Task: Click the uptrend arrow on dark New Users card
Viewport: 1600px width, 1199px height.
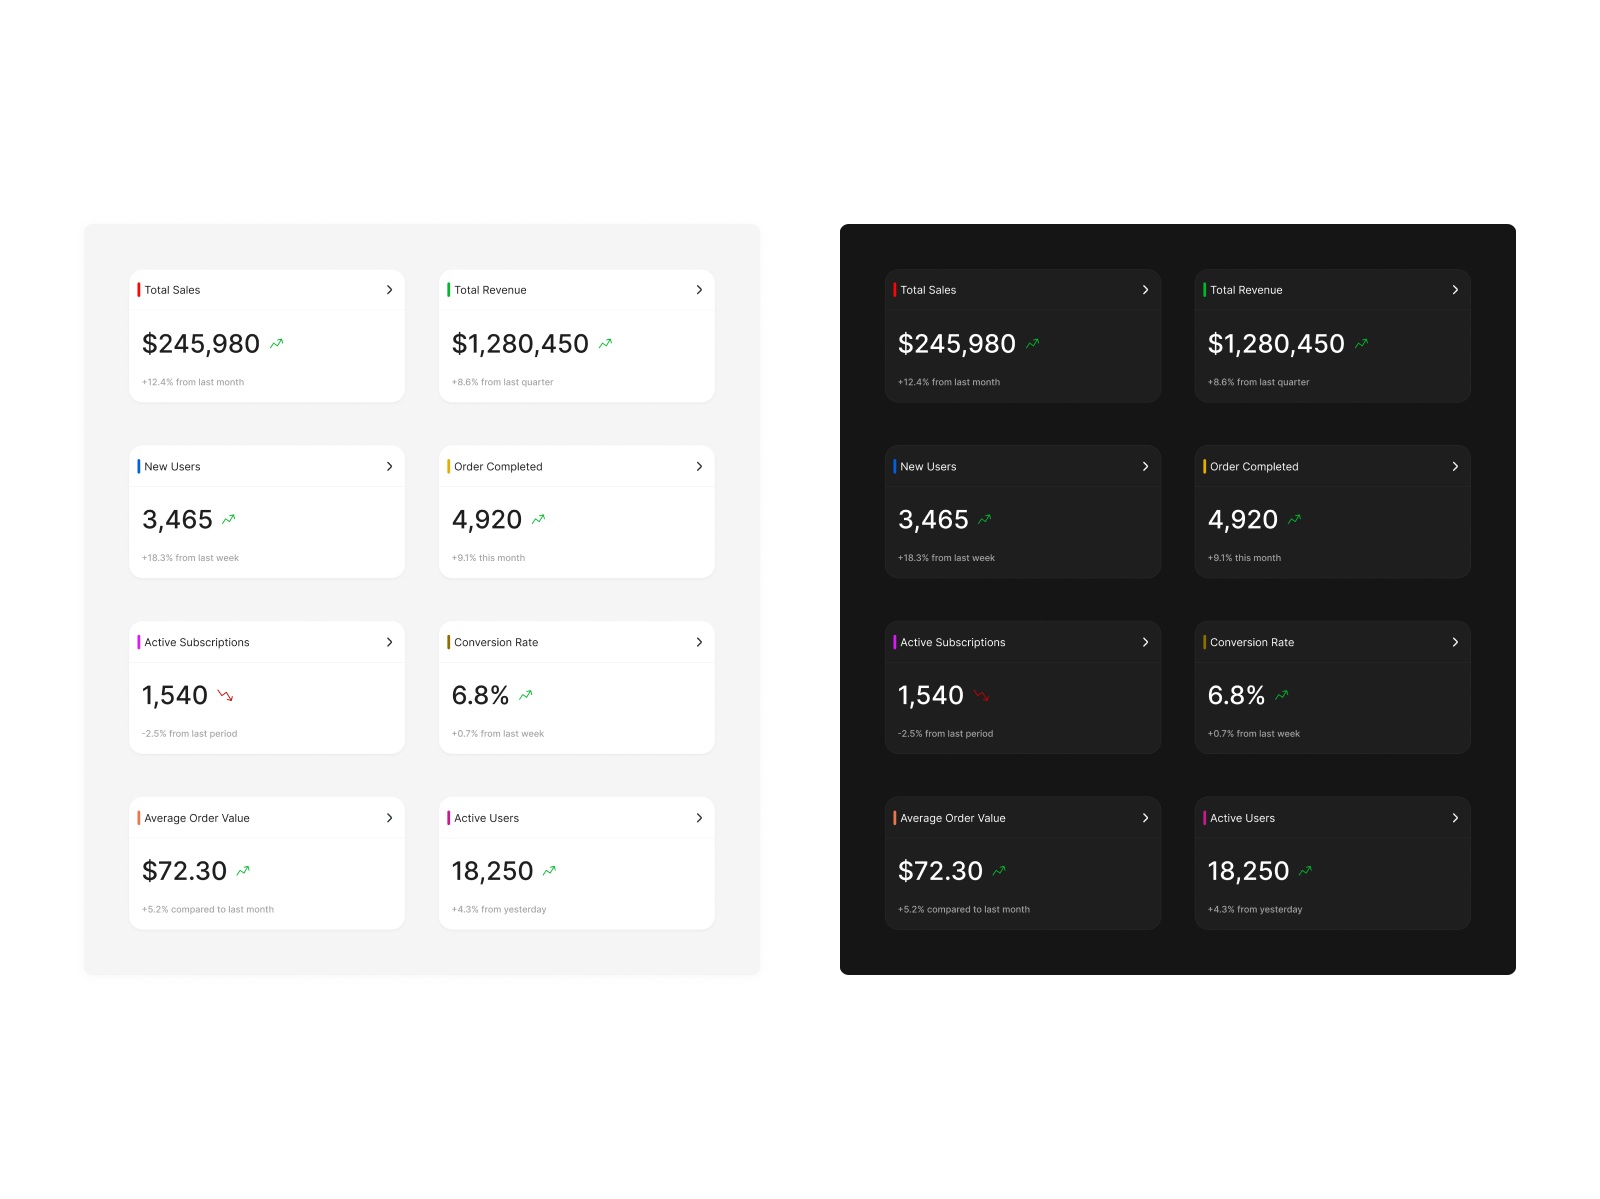Action: point(984,519)
